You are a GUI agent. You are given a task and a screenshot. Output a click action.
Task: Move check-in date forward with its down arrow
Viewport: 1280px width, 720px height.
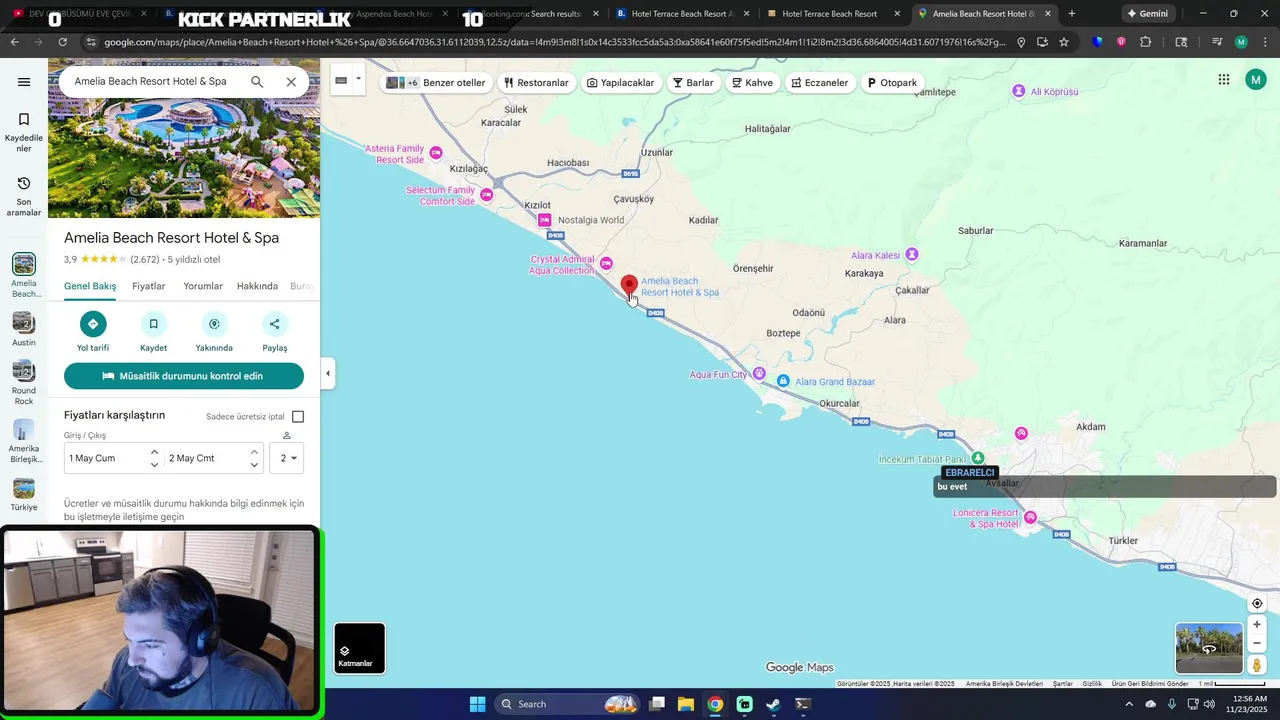click(154, 465)
